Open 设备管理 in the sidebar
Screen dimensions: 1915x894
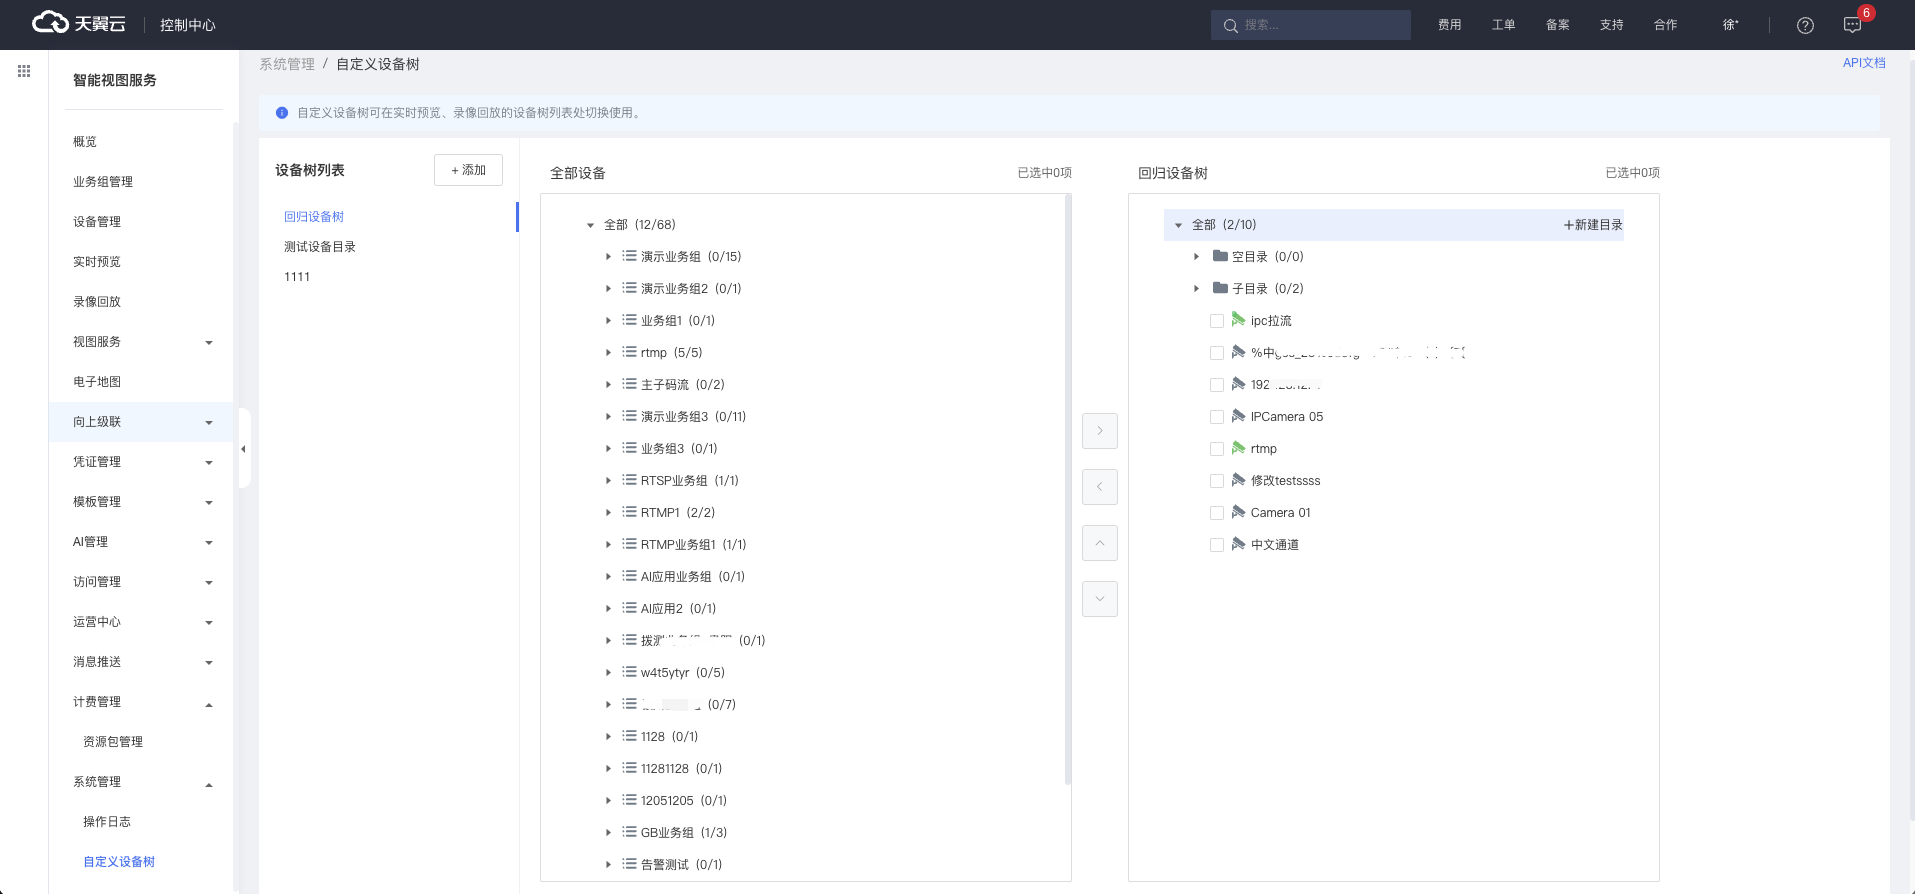(x=97, y=222)
